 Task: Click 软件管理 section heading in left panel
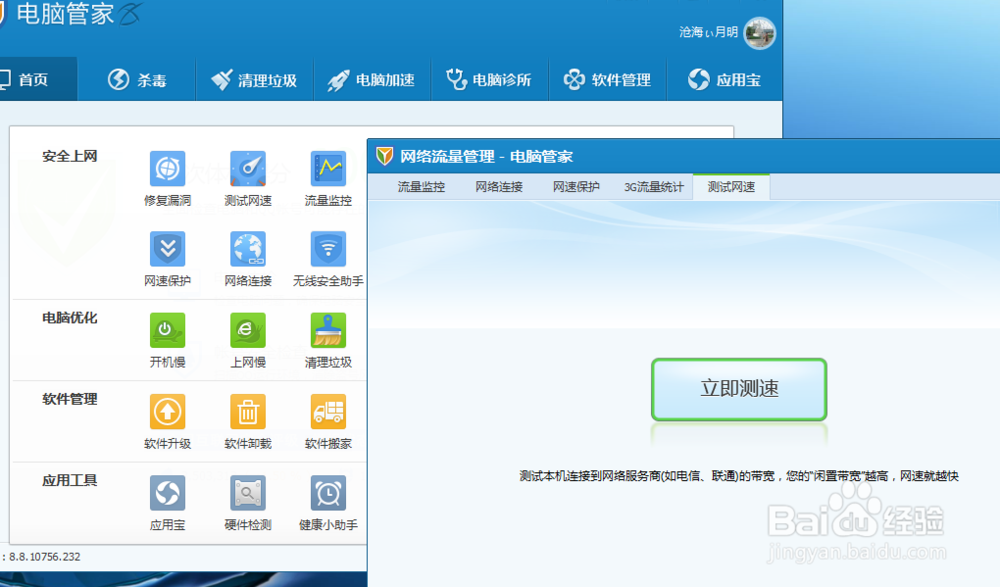(x=70, y=399)
